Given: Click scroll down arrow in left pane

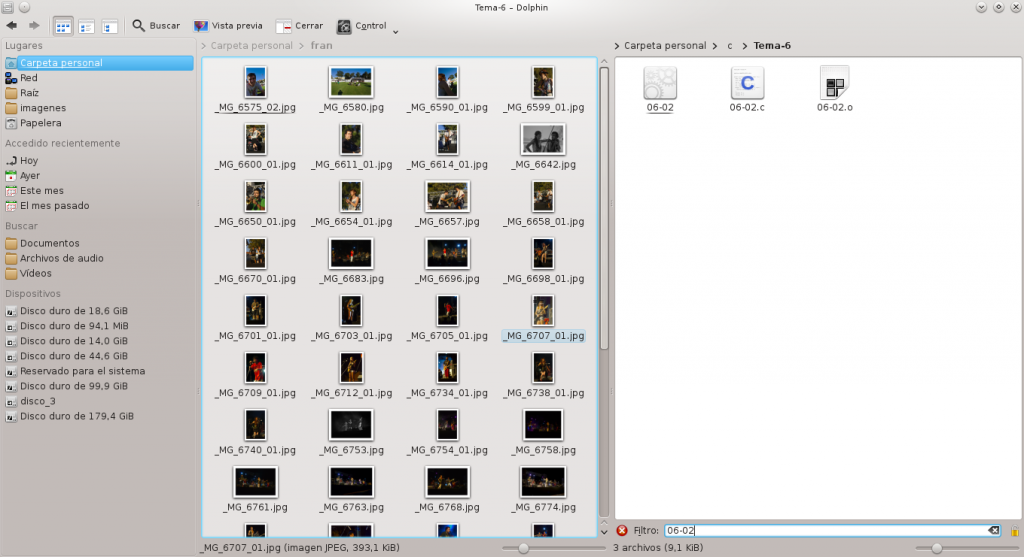Looking at the screenshot, I should tap(604, 532).
